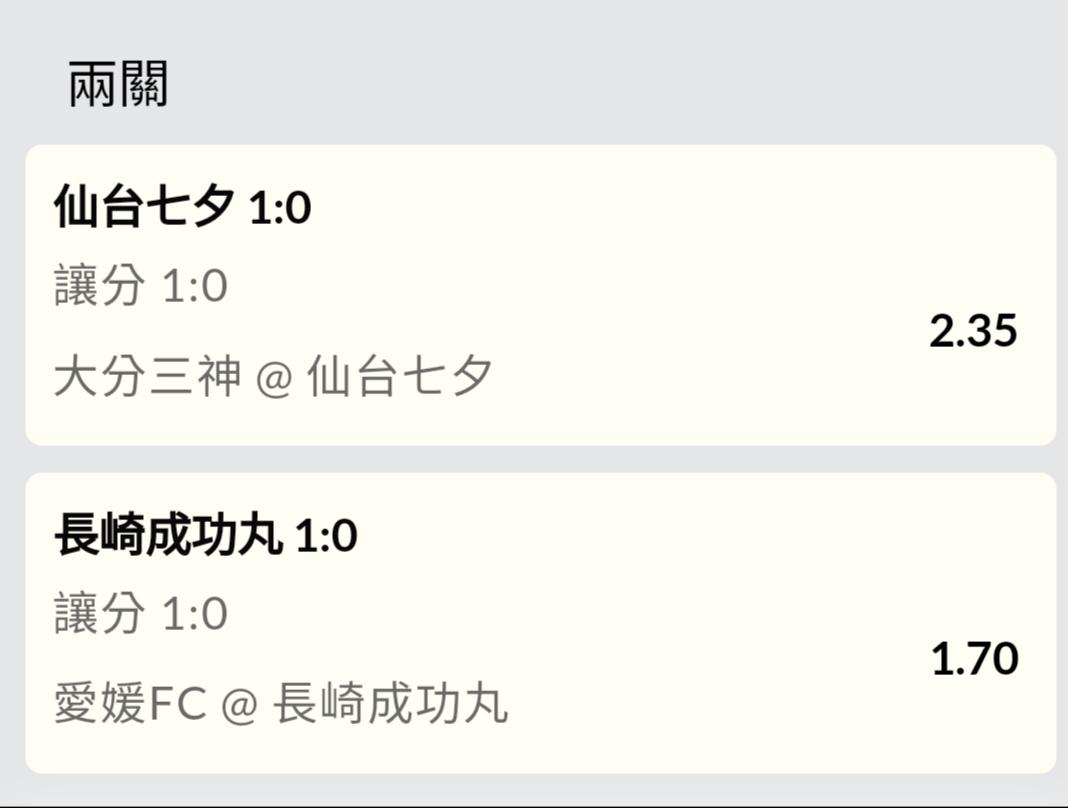The height and width of the screenshot is (808, 1068).
Task: Click 讓分 1:0 label in 長崎成功丸 card
Action: 141,614
